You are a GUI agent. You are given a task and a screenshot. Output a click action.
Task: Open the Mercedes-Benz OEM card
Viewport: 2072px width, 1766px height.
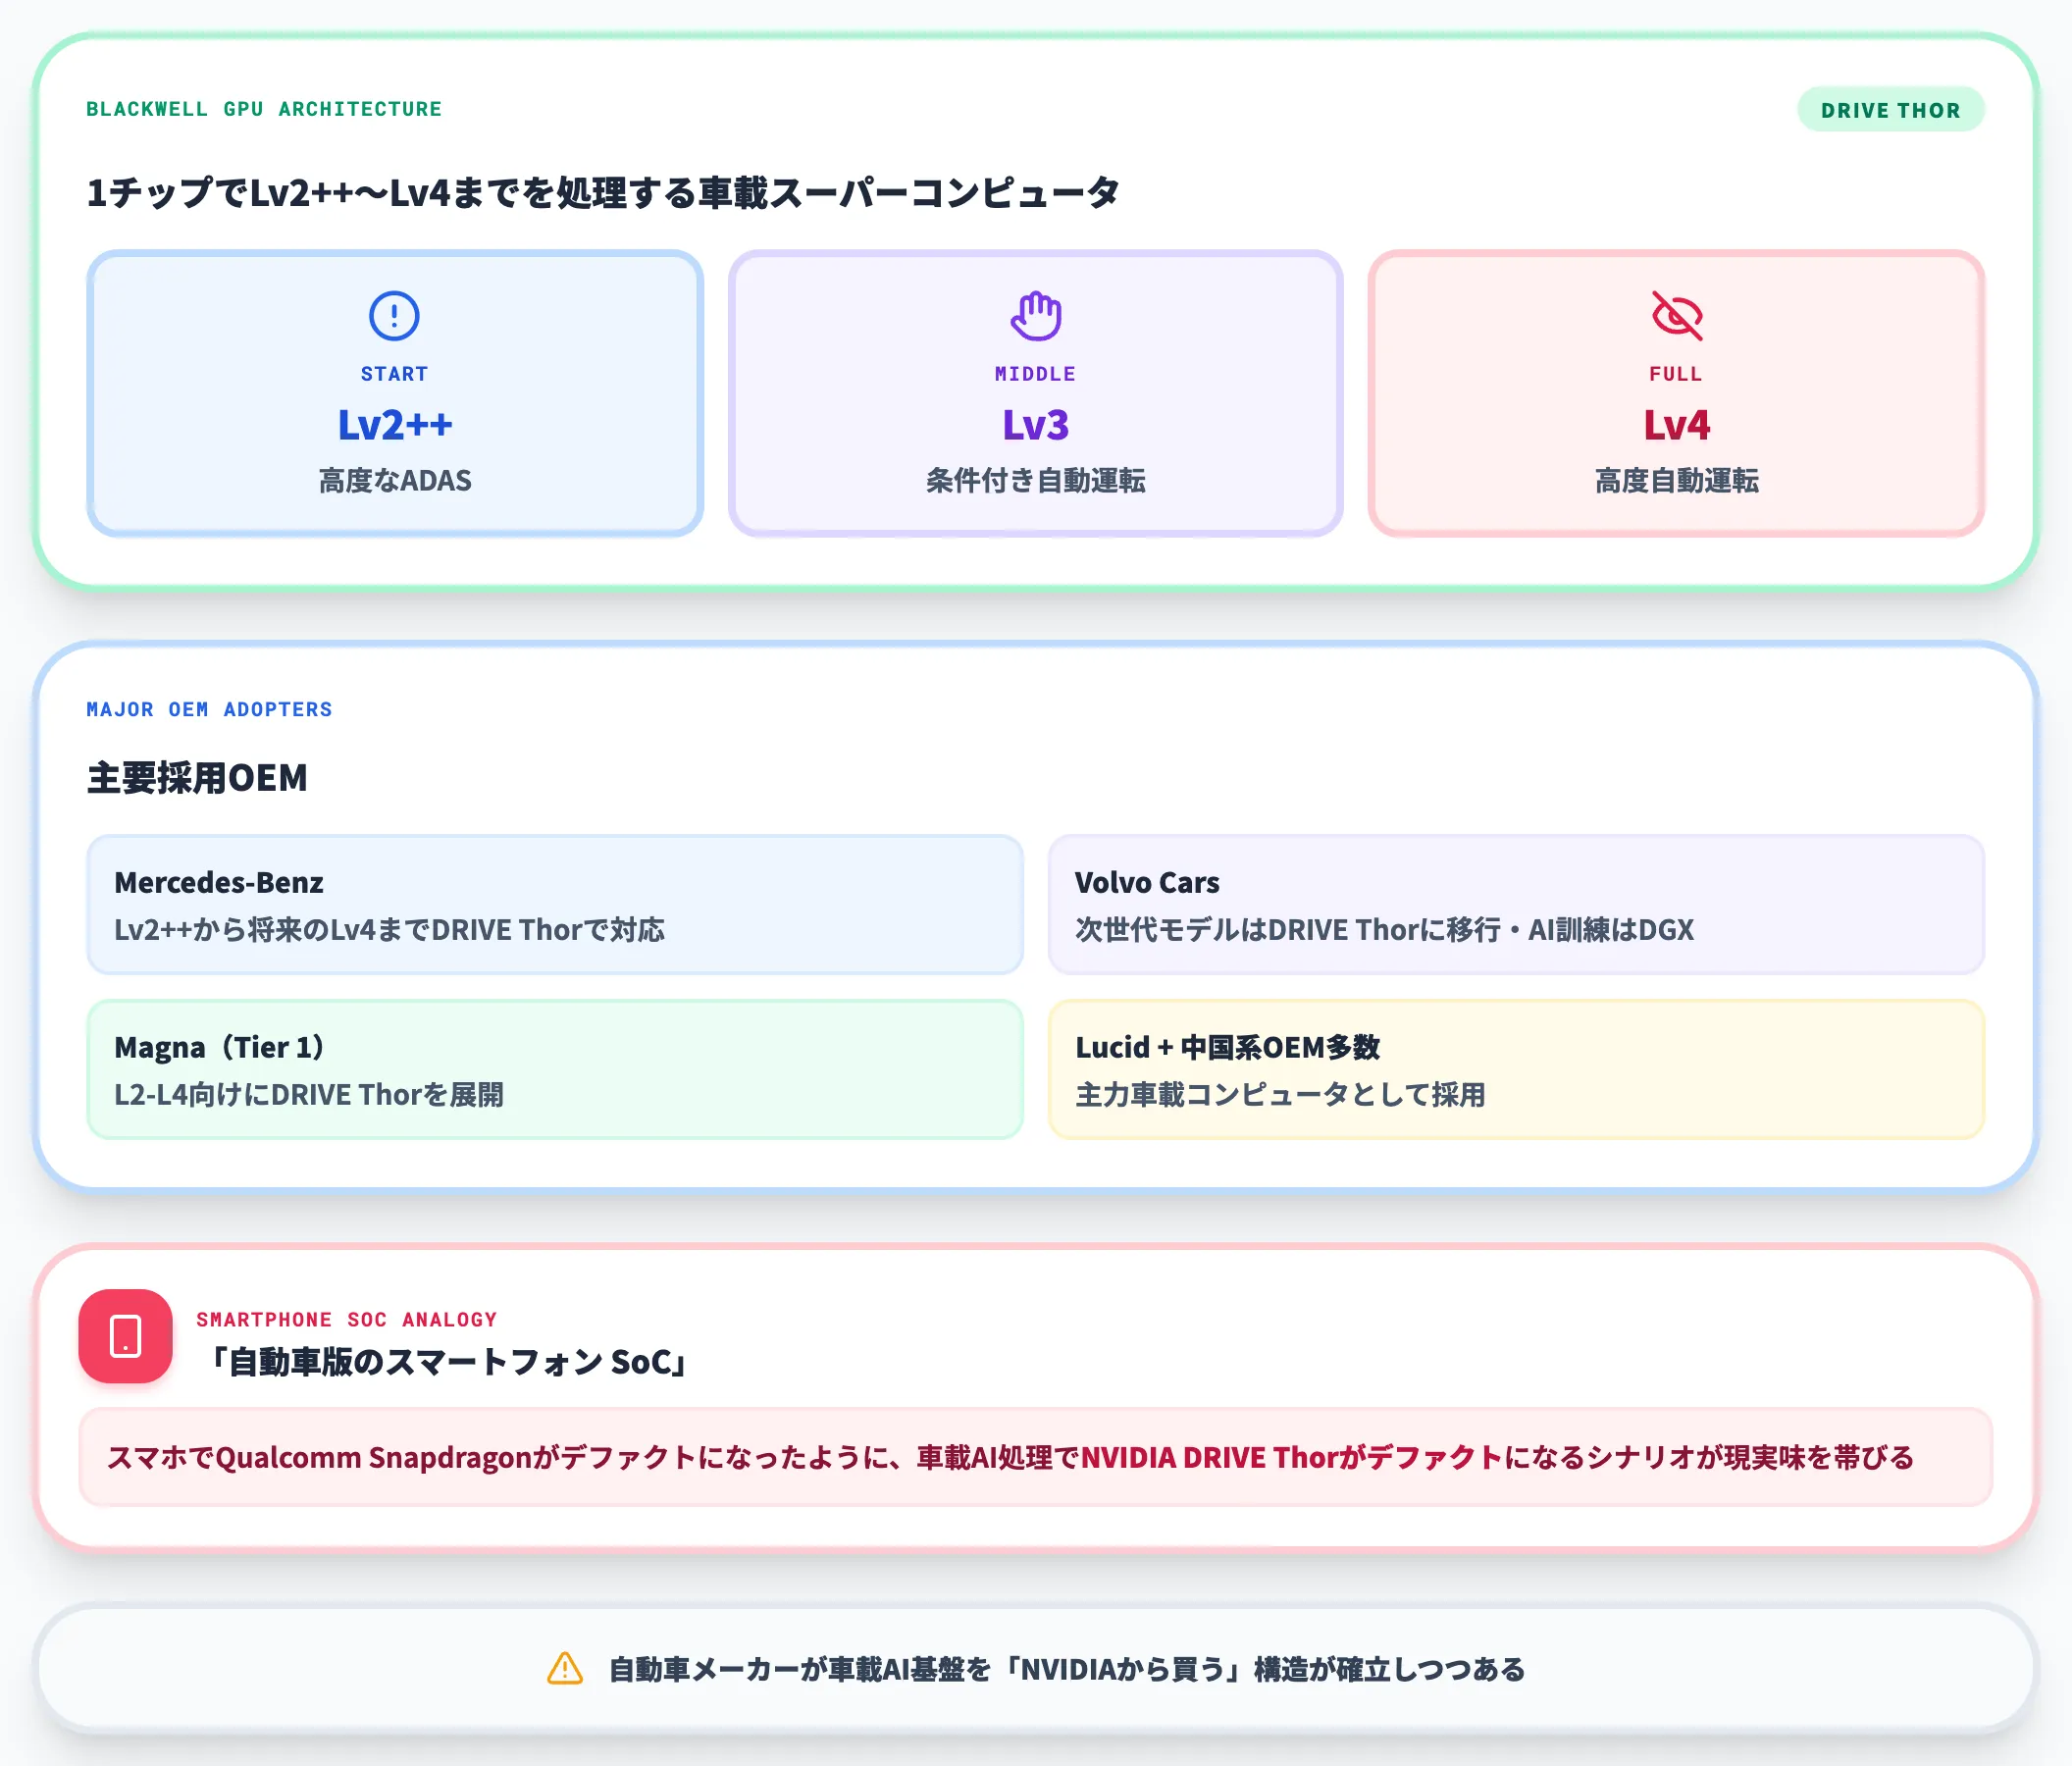[x=555, y=905]
